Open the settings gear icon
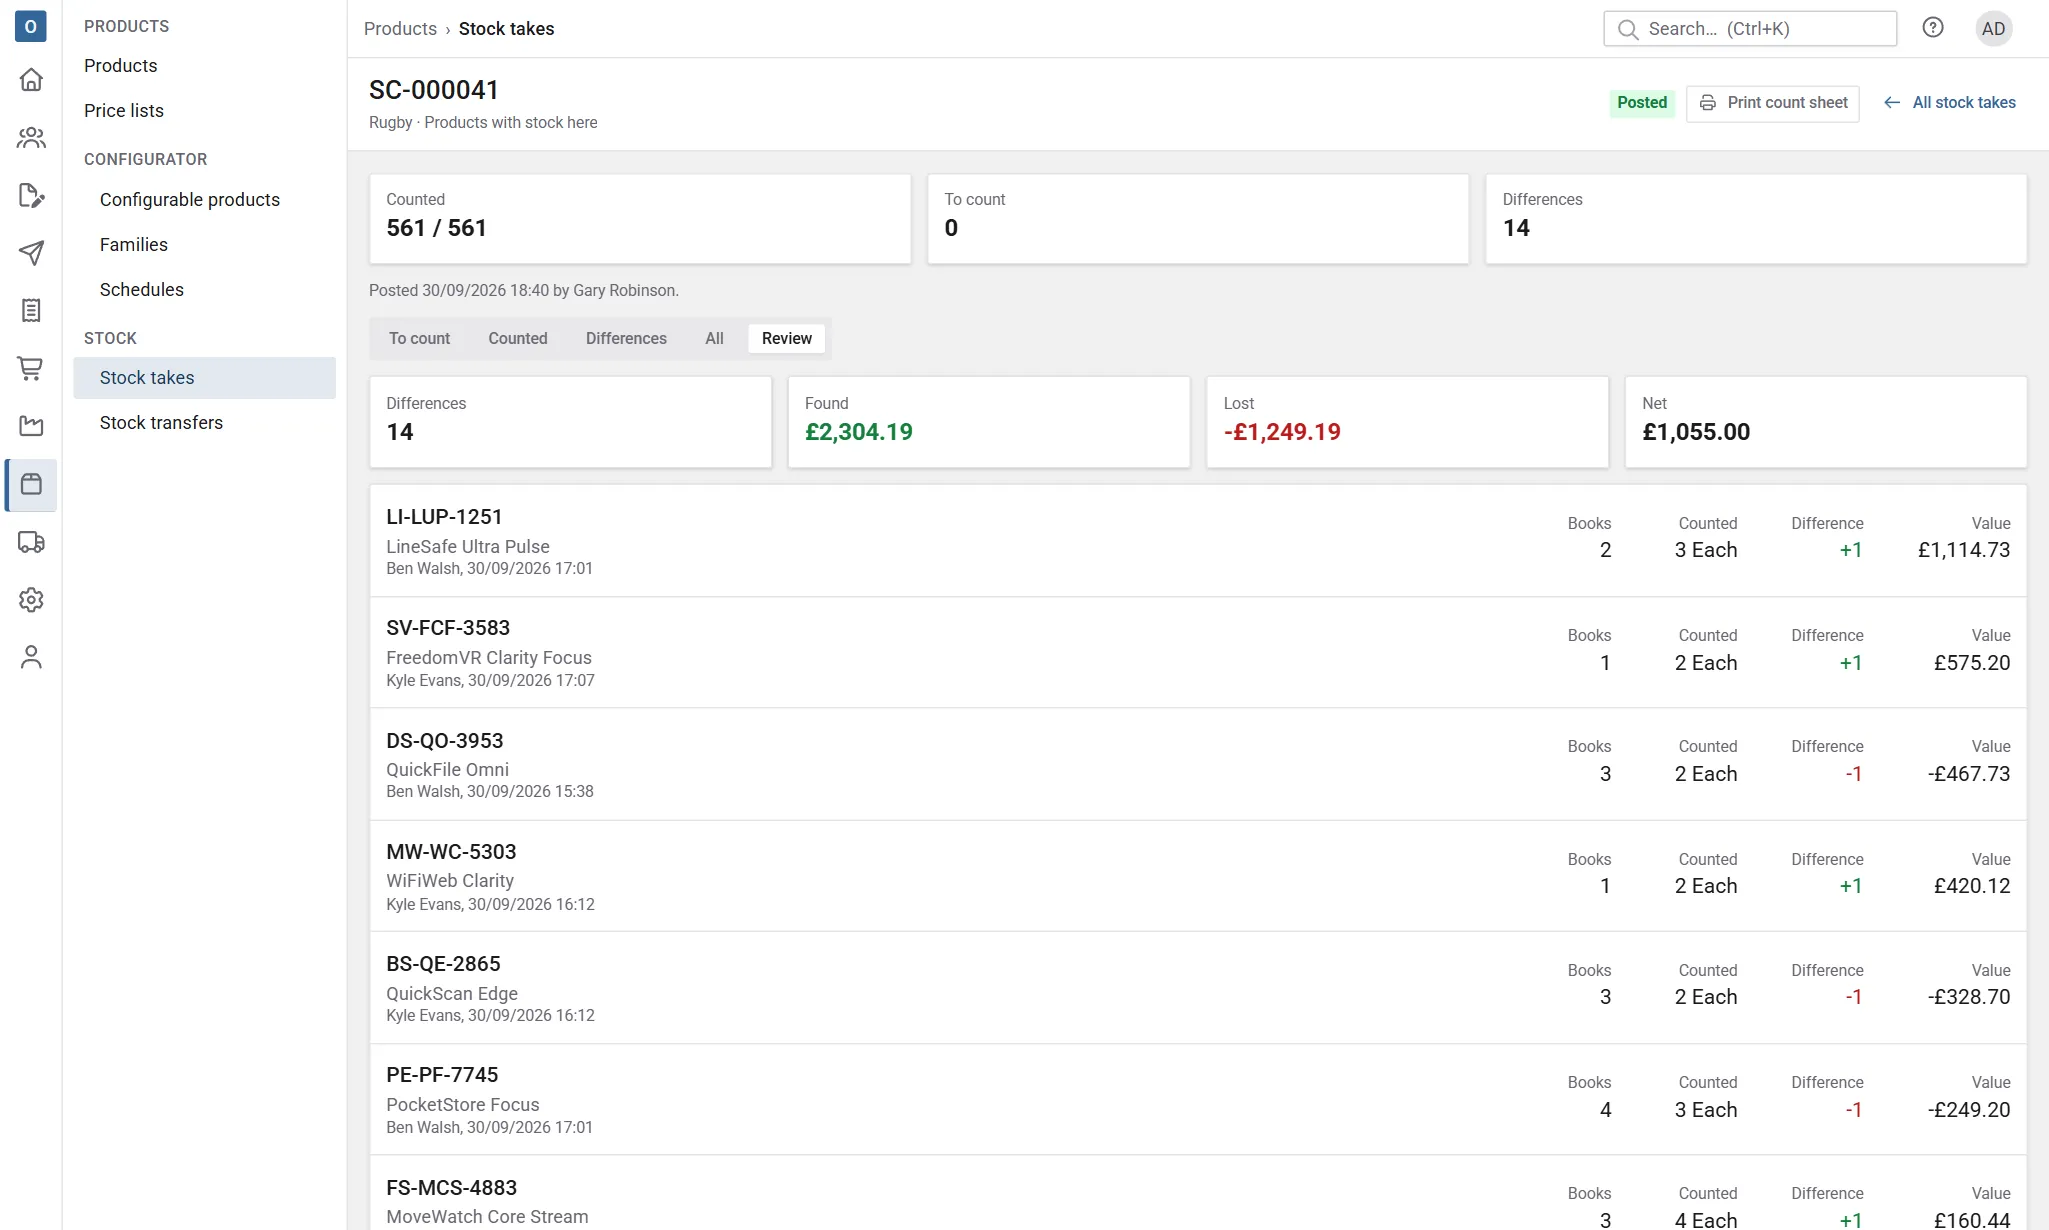This screenshot has width=2049, height=1230. pyautogui.click(x=31, y=600)
